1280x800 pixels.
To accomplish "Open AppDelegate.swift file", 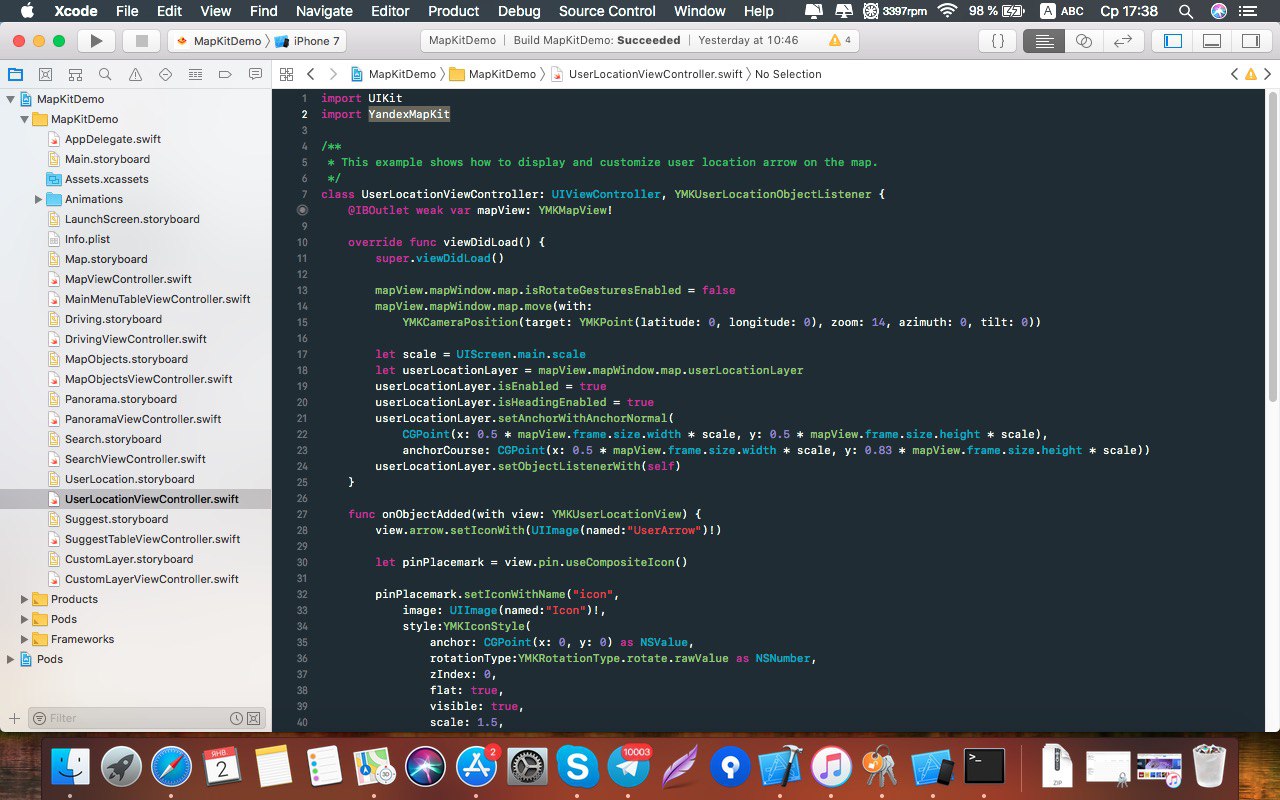I will [x=113, y=139].
